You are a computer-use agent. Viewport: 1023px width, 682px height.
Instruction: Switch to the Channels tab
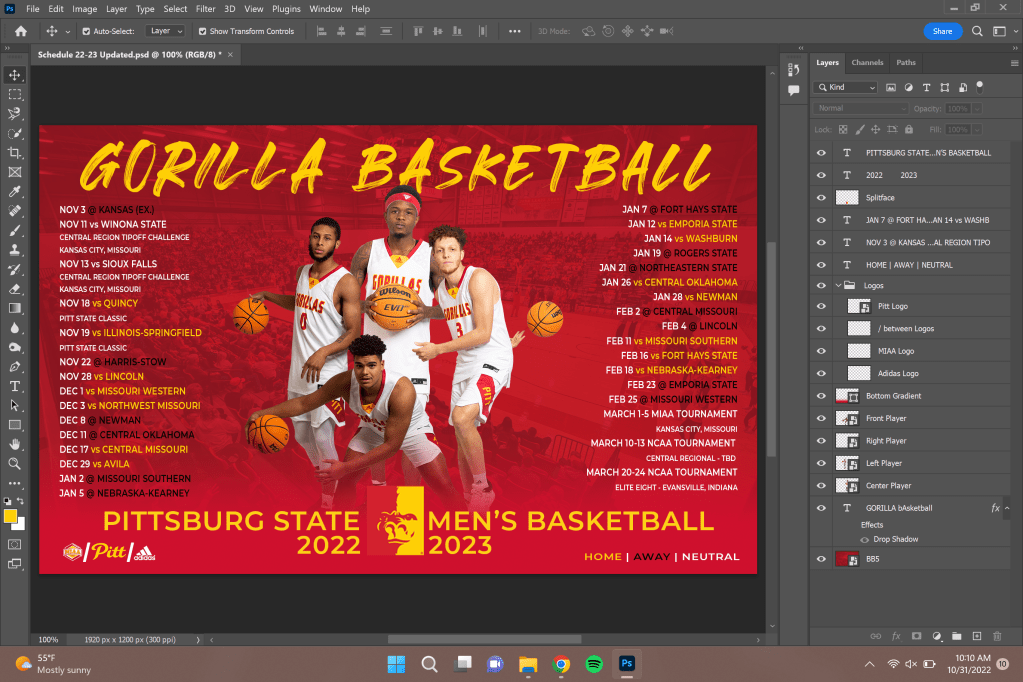point(867,63)
